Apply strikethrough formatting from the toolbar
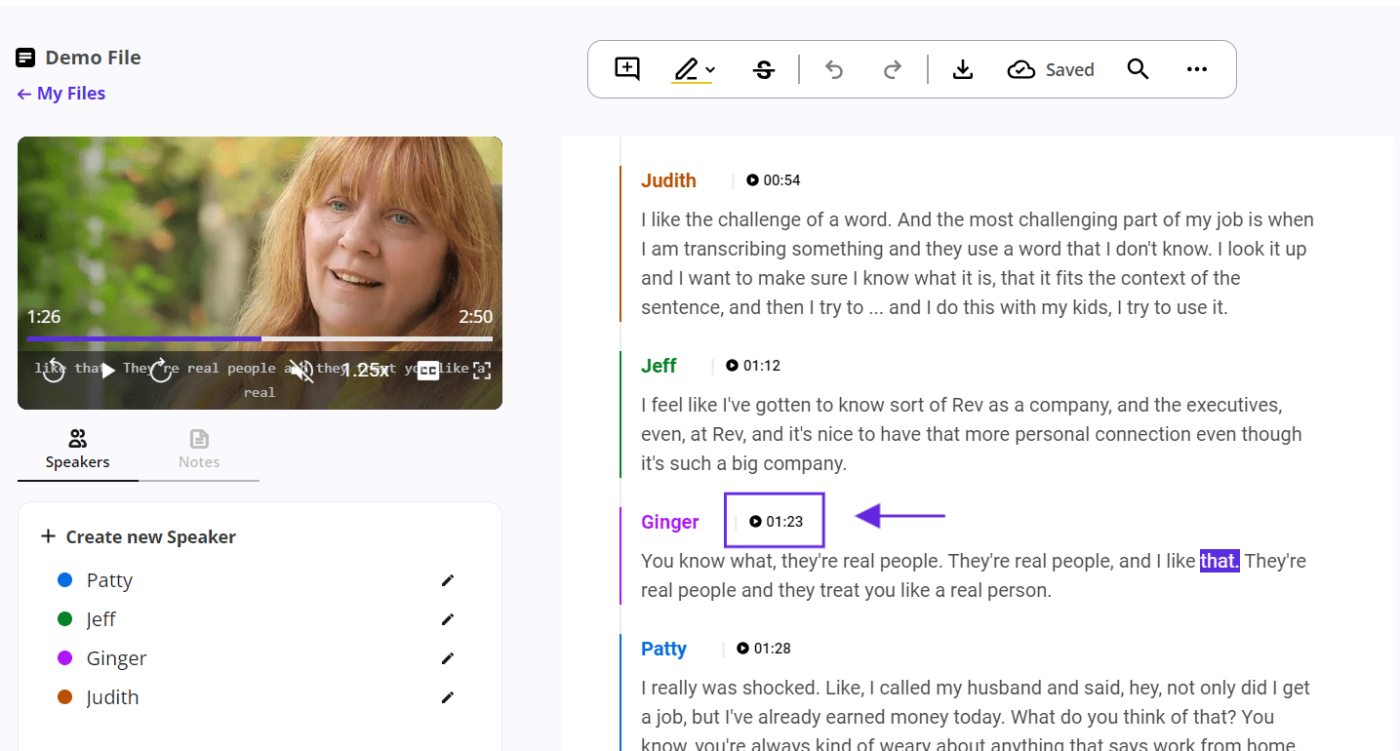Image resolution: width=1400 pixels, height=751 pixels. (x=764, y=70)
